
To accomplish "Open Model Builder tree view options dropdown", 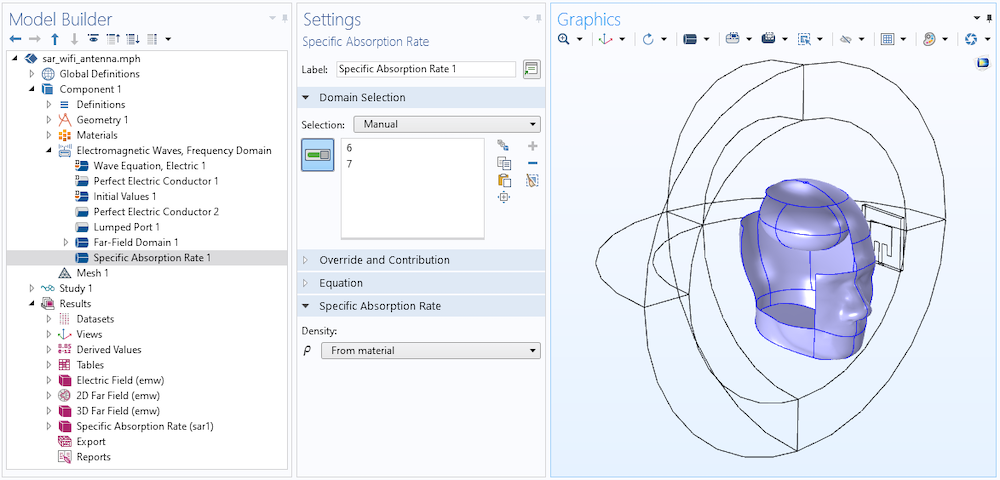I will 168,40.
